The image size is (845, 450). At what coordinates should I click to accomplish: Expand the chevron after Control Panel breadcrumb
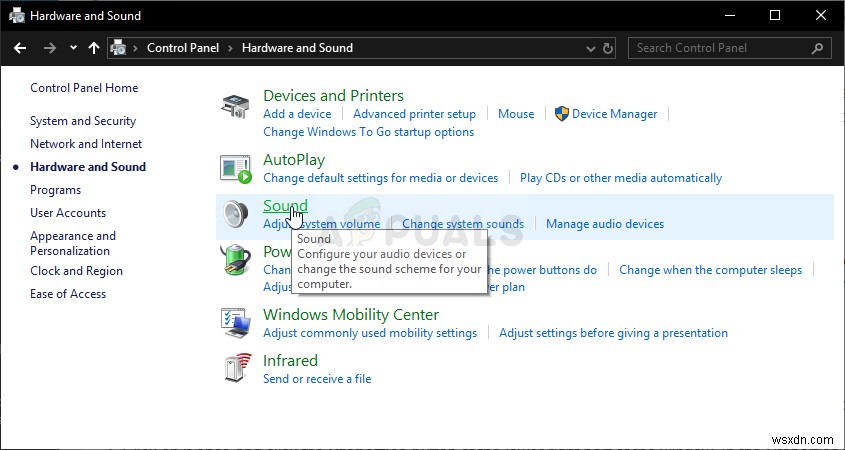tap(230, 47)
